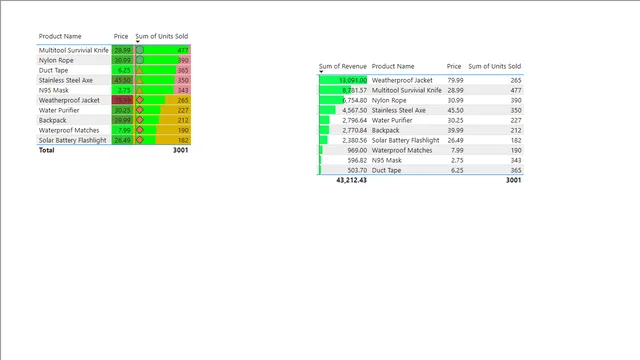Click the 265 units cell in the revenue table
Viewport: 640px width, 360px height.
pyautogui.click(x=516, y=80)
